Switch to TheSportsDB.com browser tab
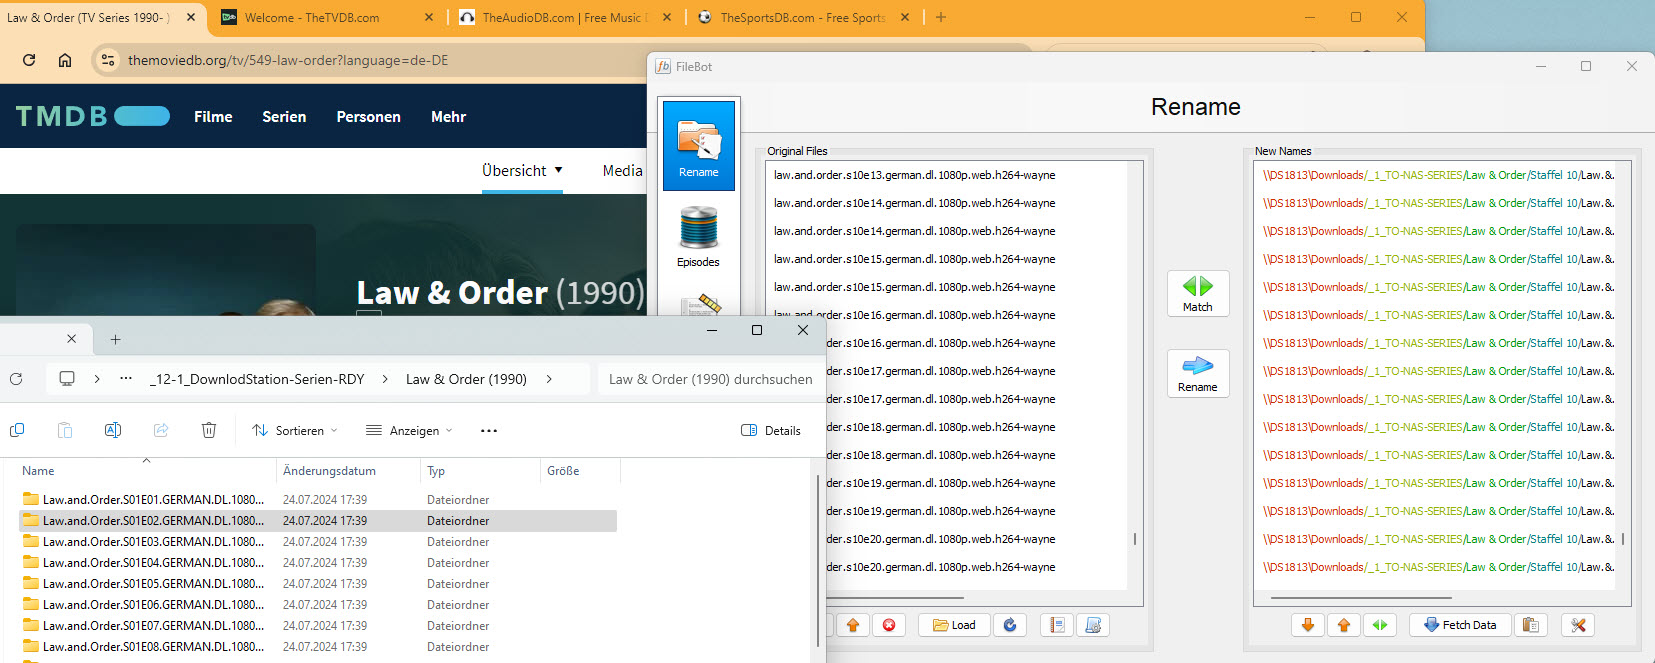 (802, 17)
